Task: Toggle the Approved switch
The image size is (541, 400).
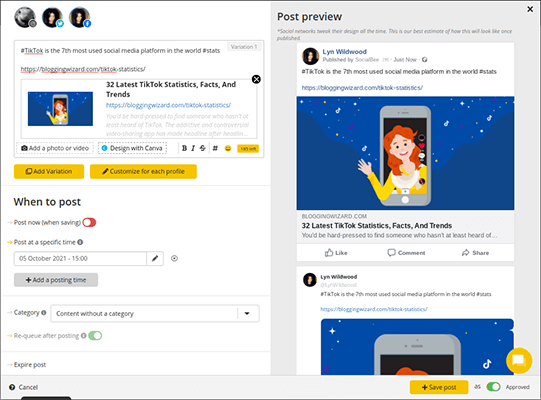Action: pyautogui.click(x=493, y=387)
